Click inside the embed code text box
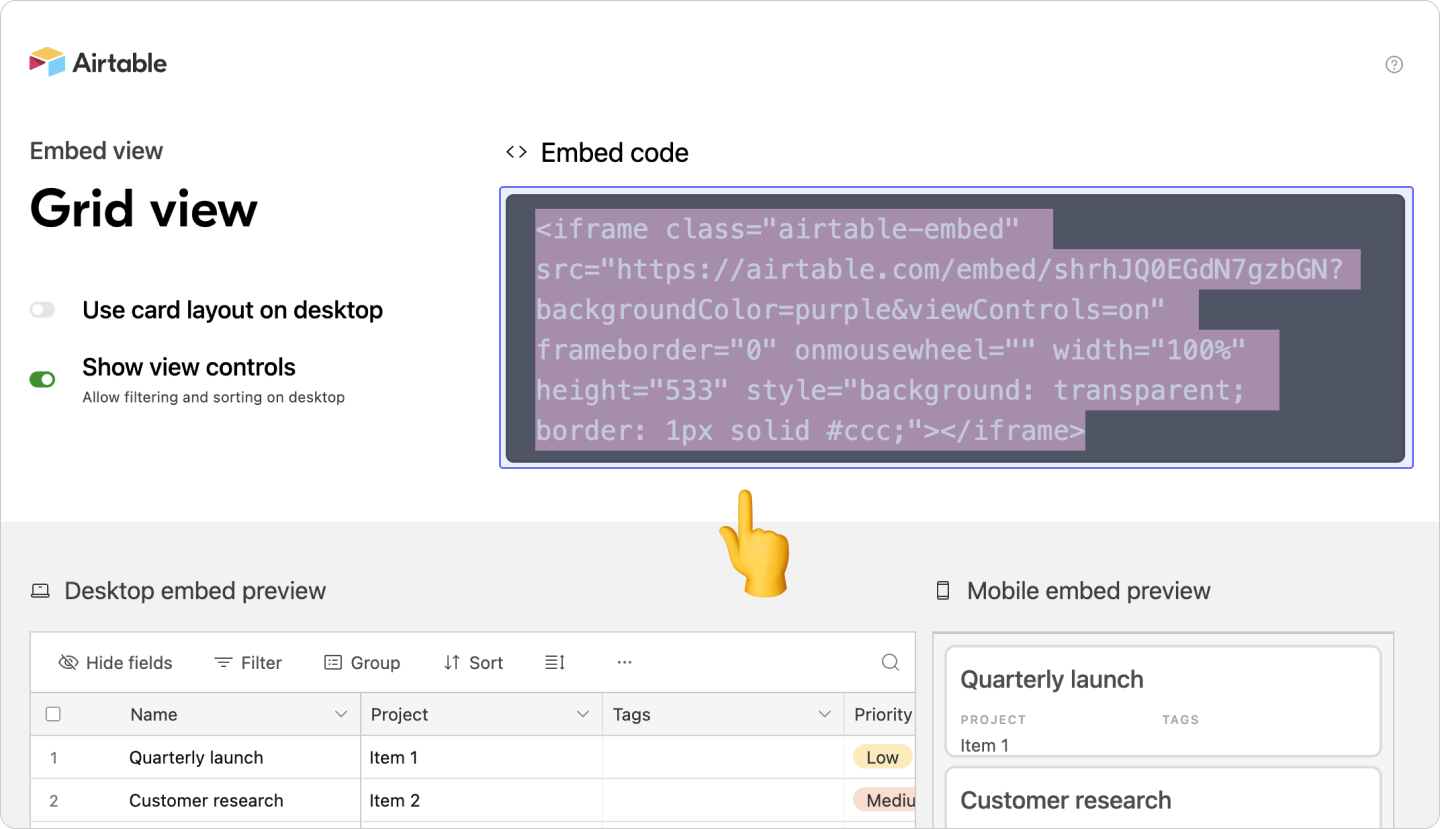Image resolution: width=1440 pixels, height=829 pixels. [955, 328]
